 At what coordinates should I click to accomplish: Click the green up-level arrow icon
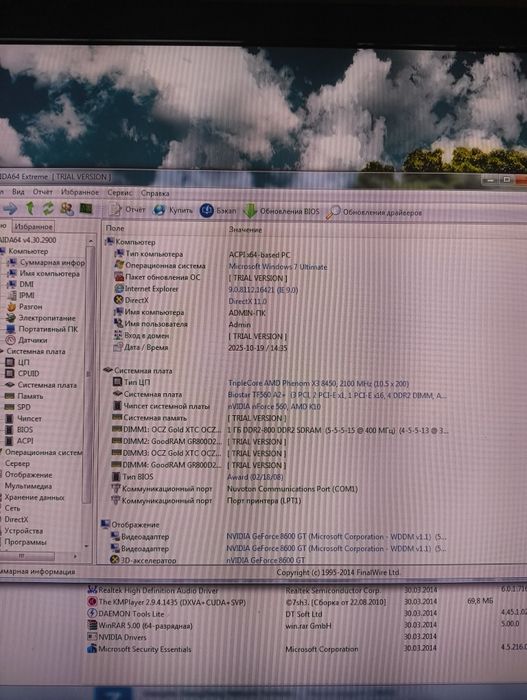(30, 208)
